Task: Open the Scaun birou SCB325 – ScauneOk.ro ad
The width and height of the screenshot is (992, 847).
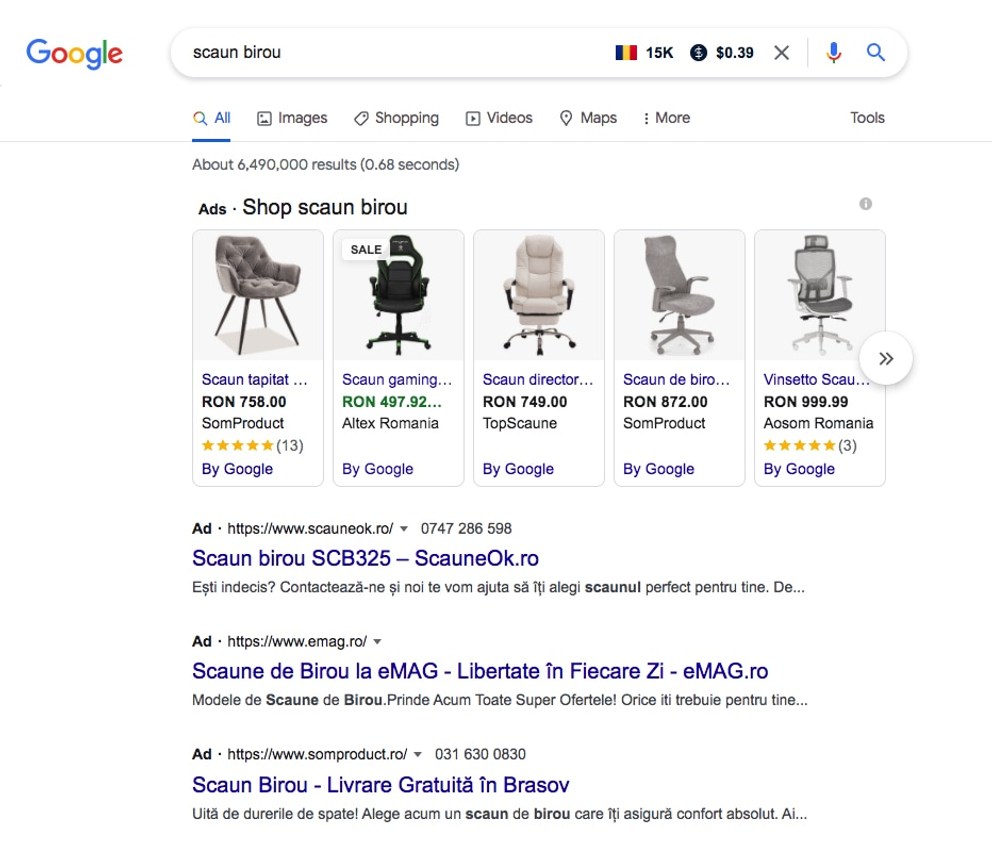Action: (365, 559)
